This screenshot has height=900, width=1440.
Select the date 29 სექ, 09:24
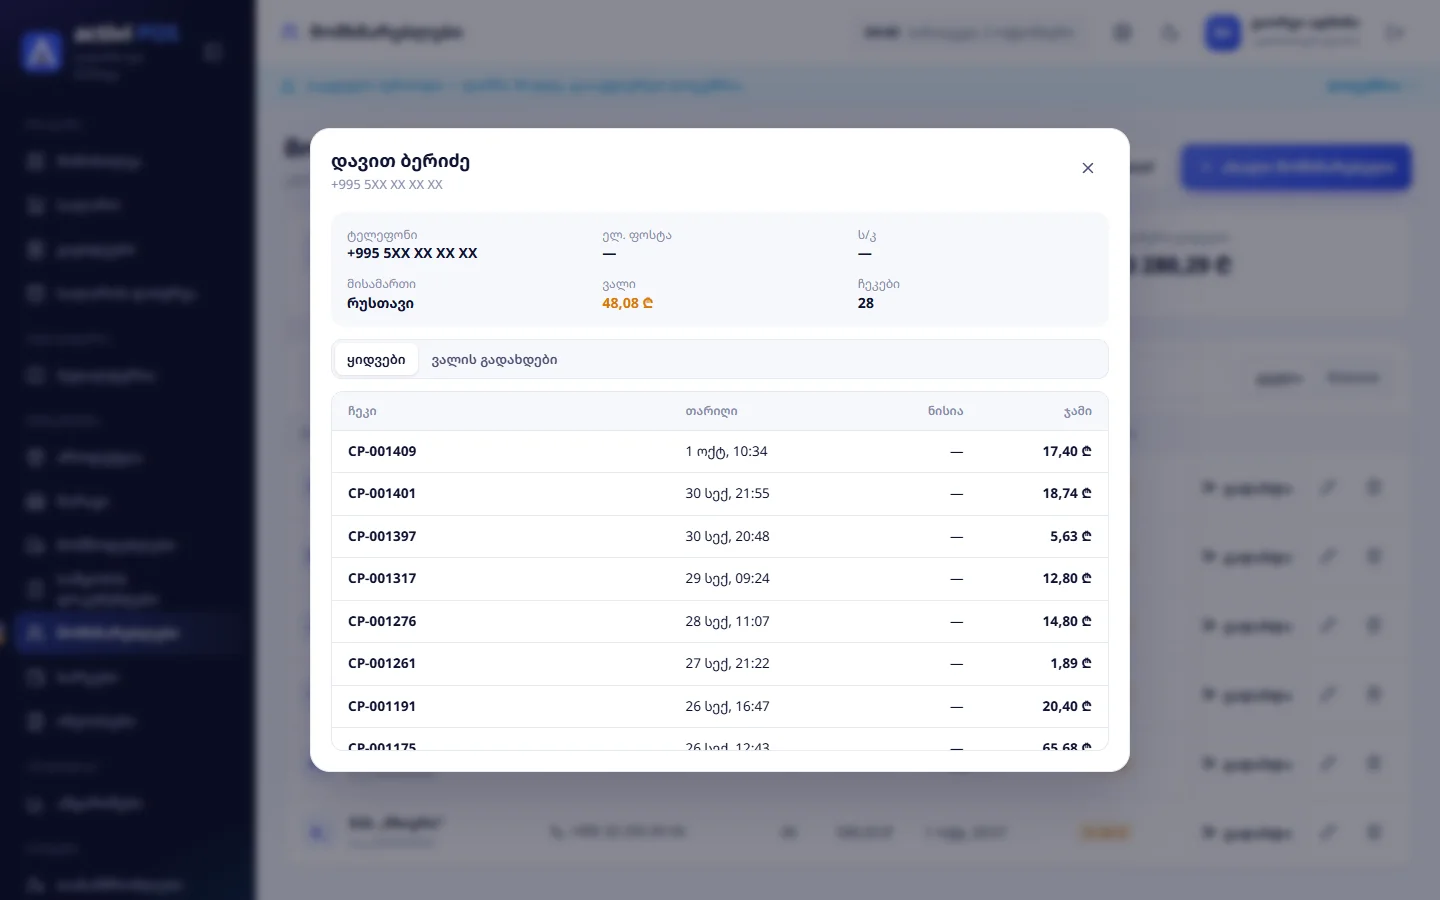point(727,578)
